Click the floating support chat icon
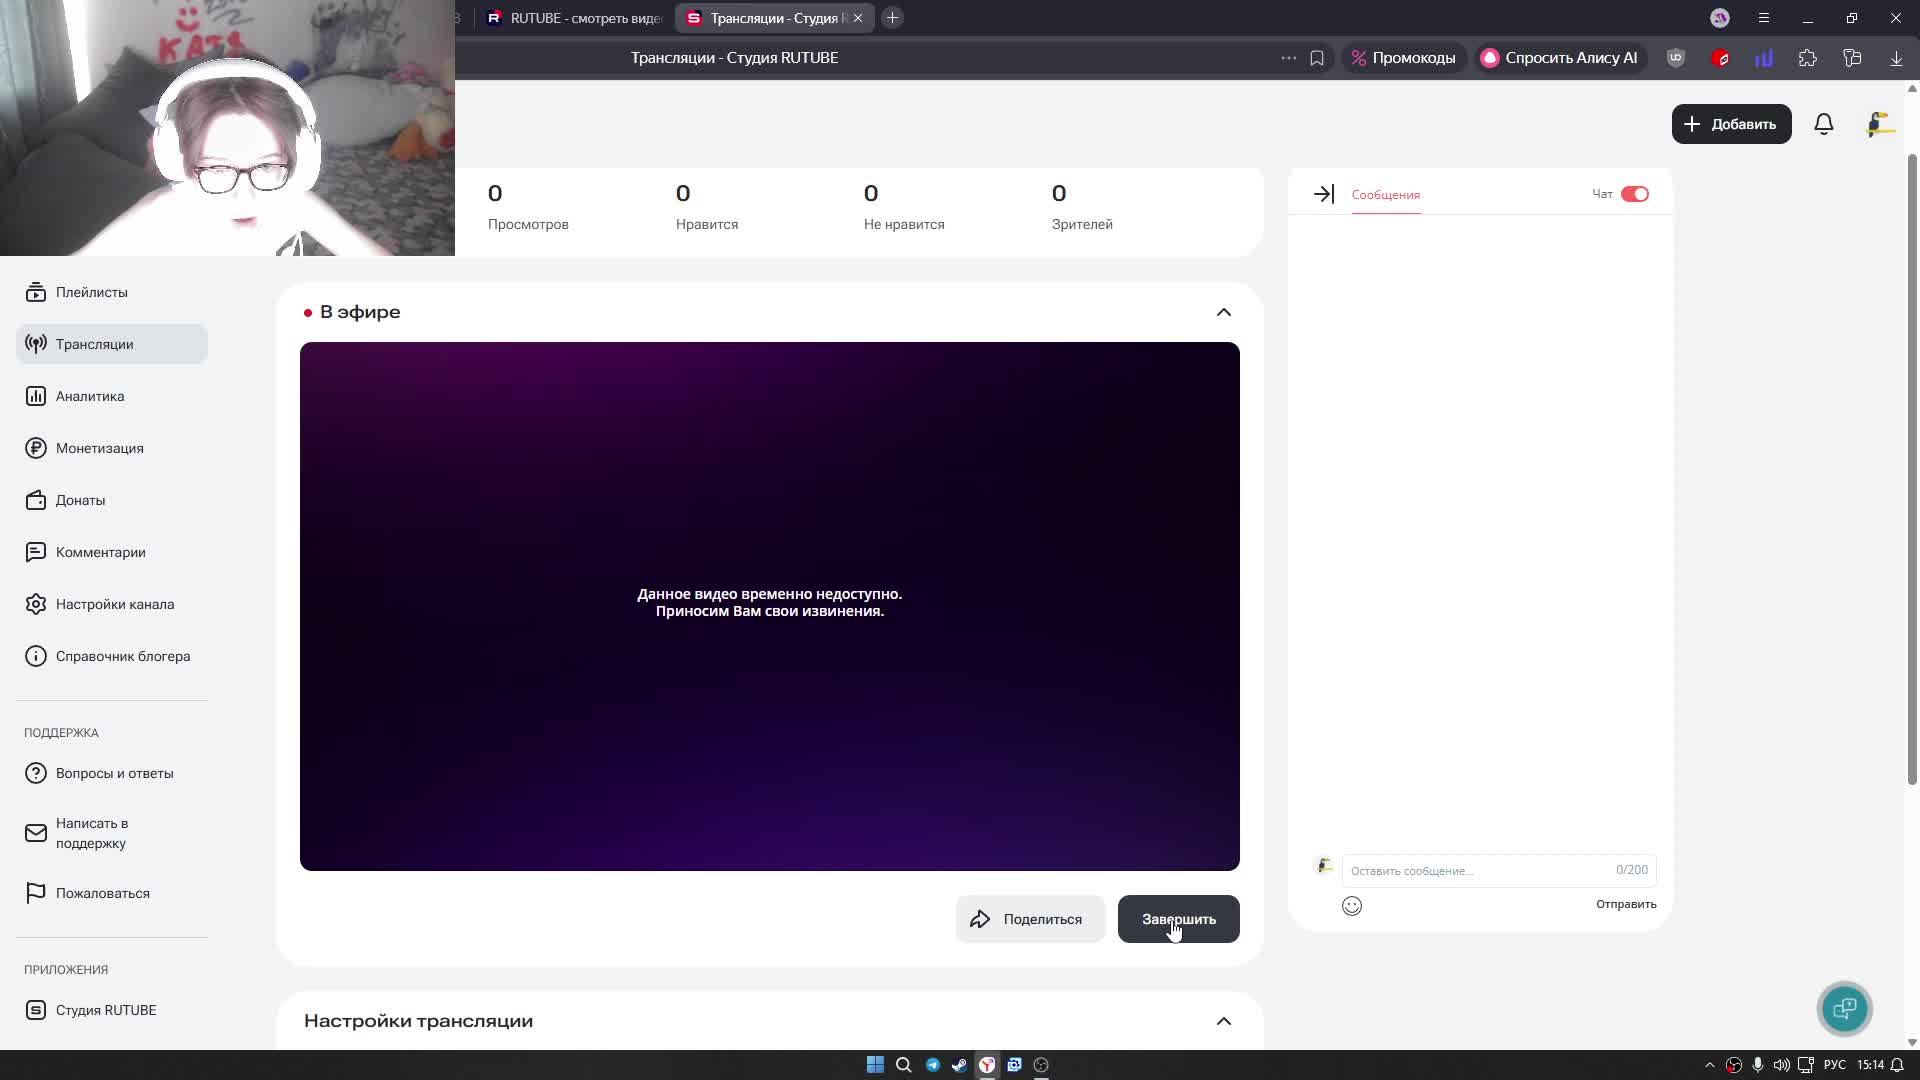The height and width of the screenshot is (1080, 1920). (x=1844, y=1008)
